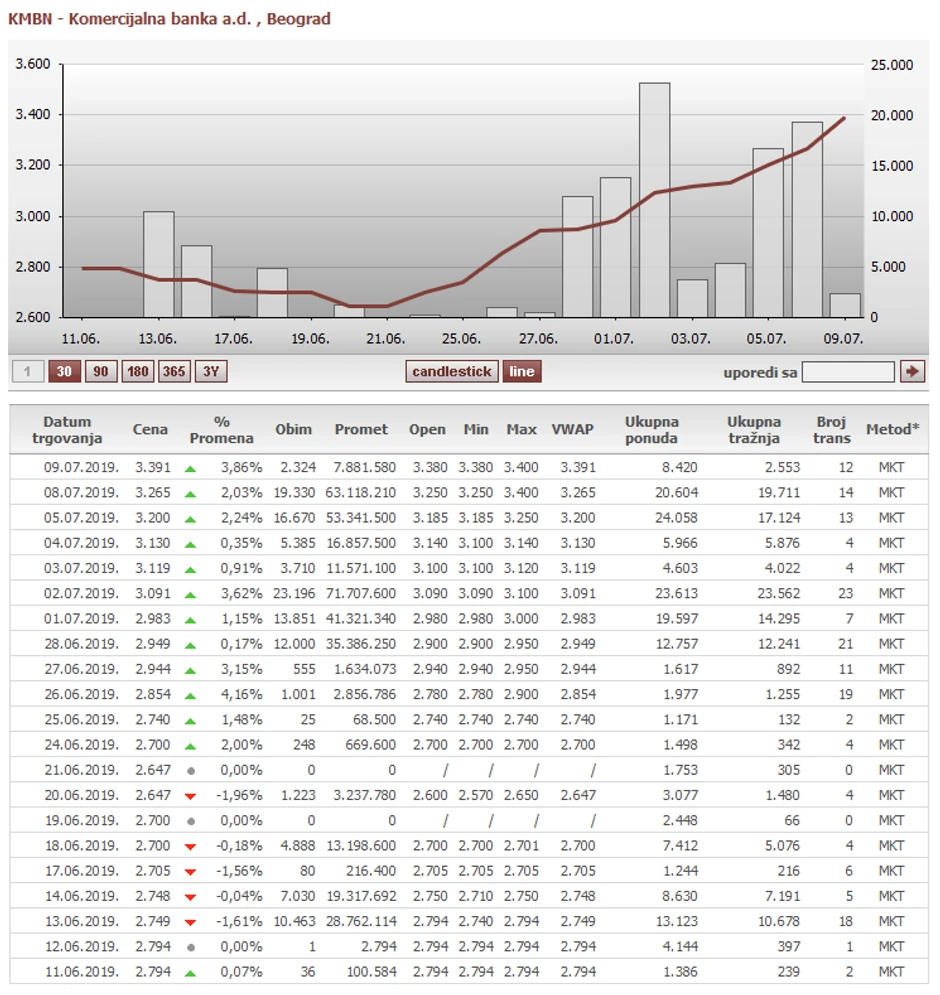Image resolution: width=940 pixels, height=995 pixels.
Task: Switch chart to 90 day period
Action: click(x=101, y=372)
